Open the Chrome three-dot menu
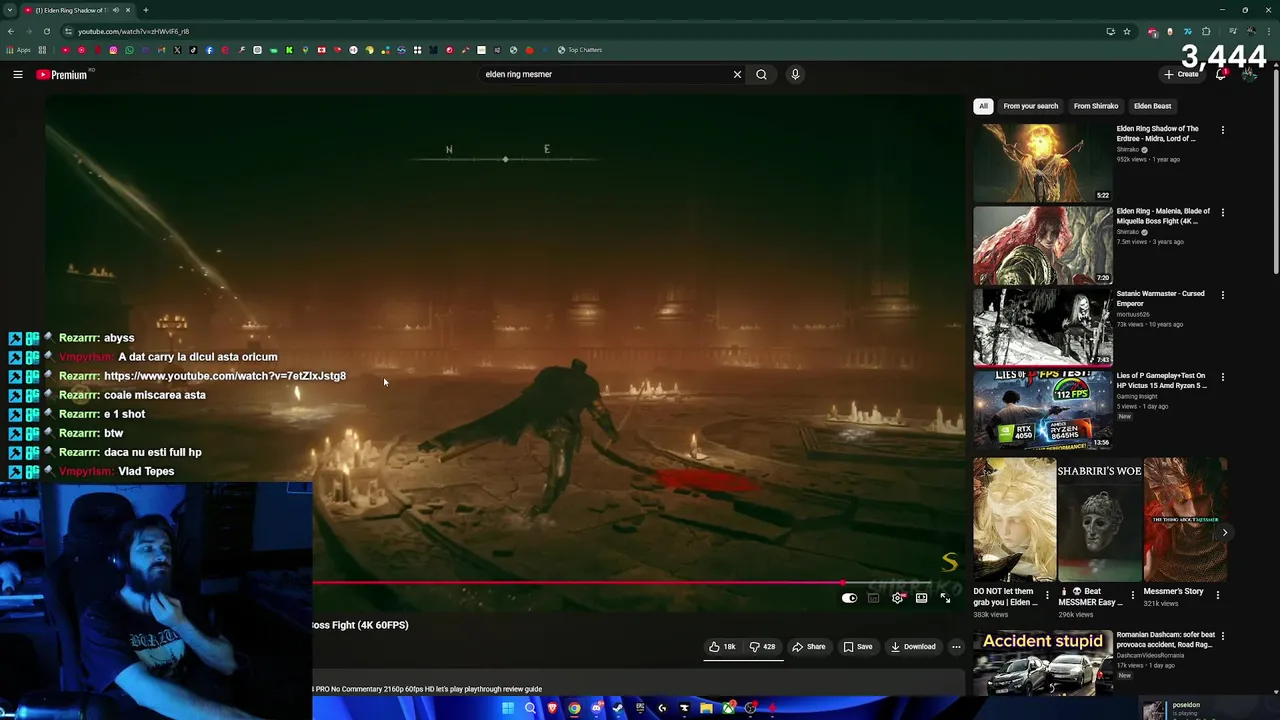1280x720 pixels. [x=1270, y=31]
